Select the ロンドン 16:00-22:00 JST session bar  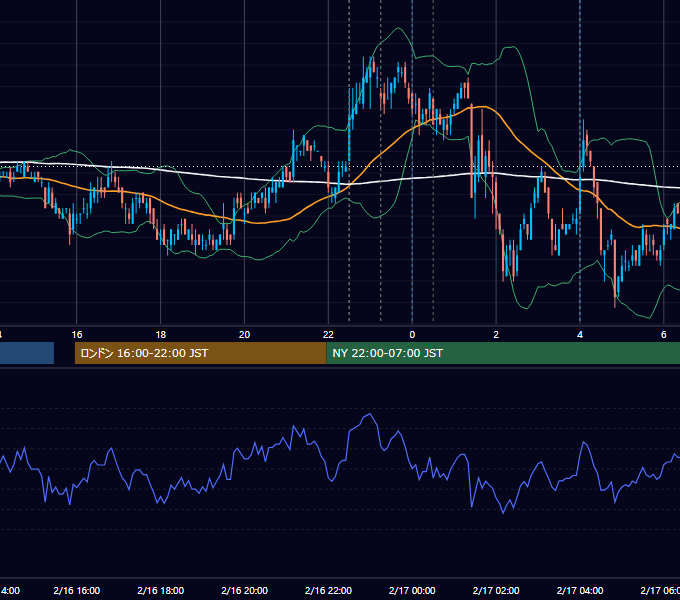click(x=200, y=353)
